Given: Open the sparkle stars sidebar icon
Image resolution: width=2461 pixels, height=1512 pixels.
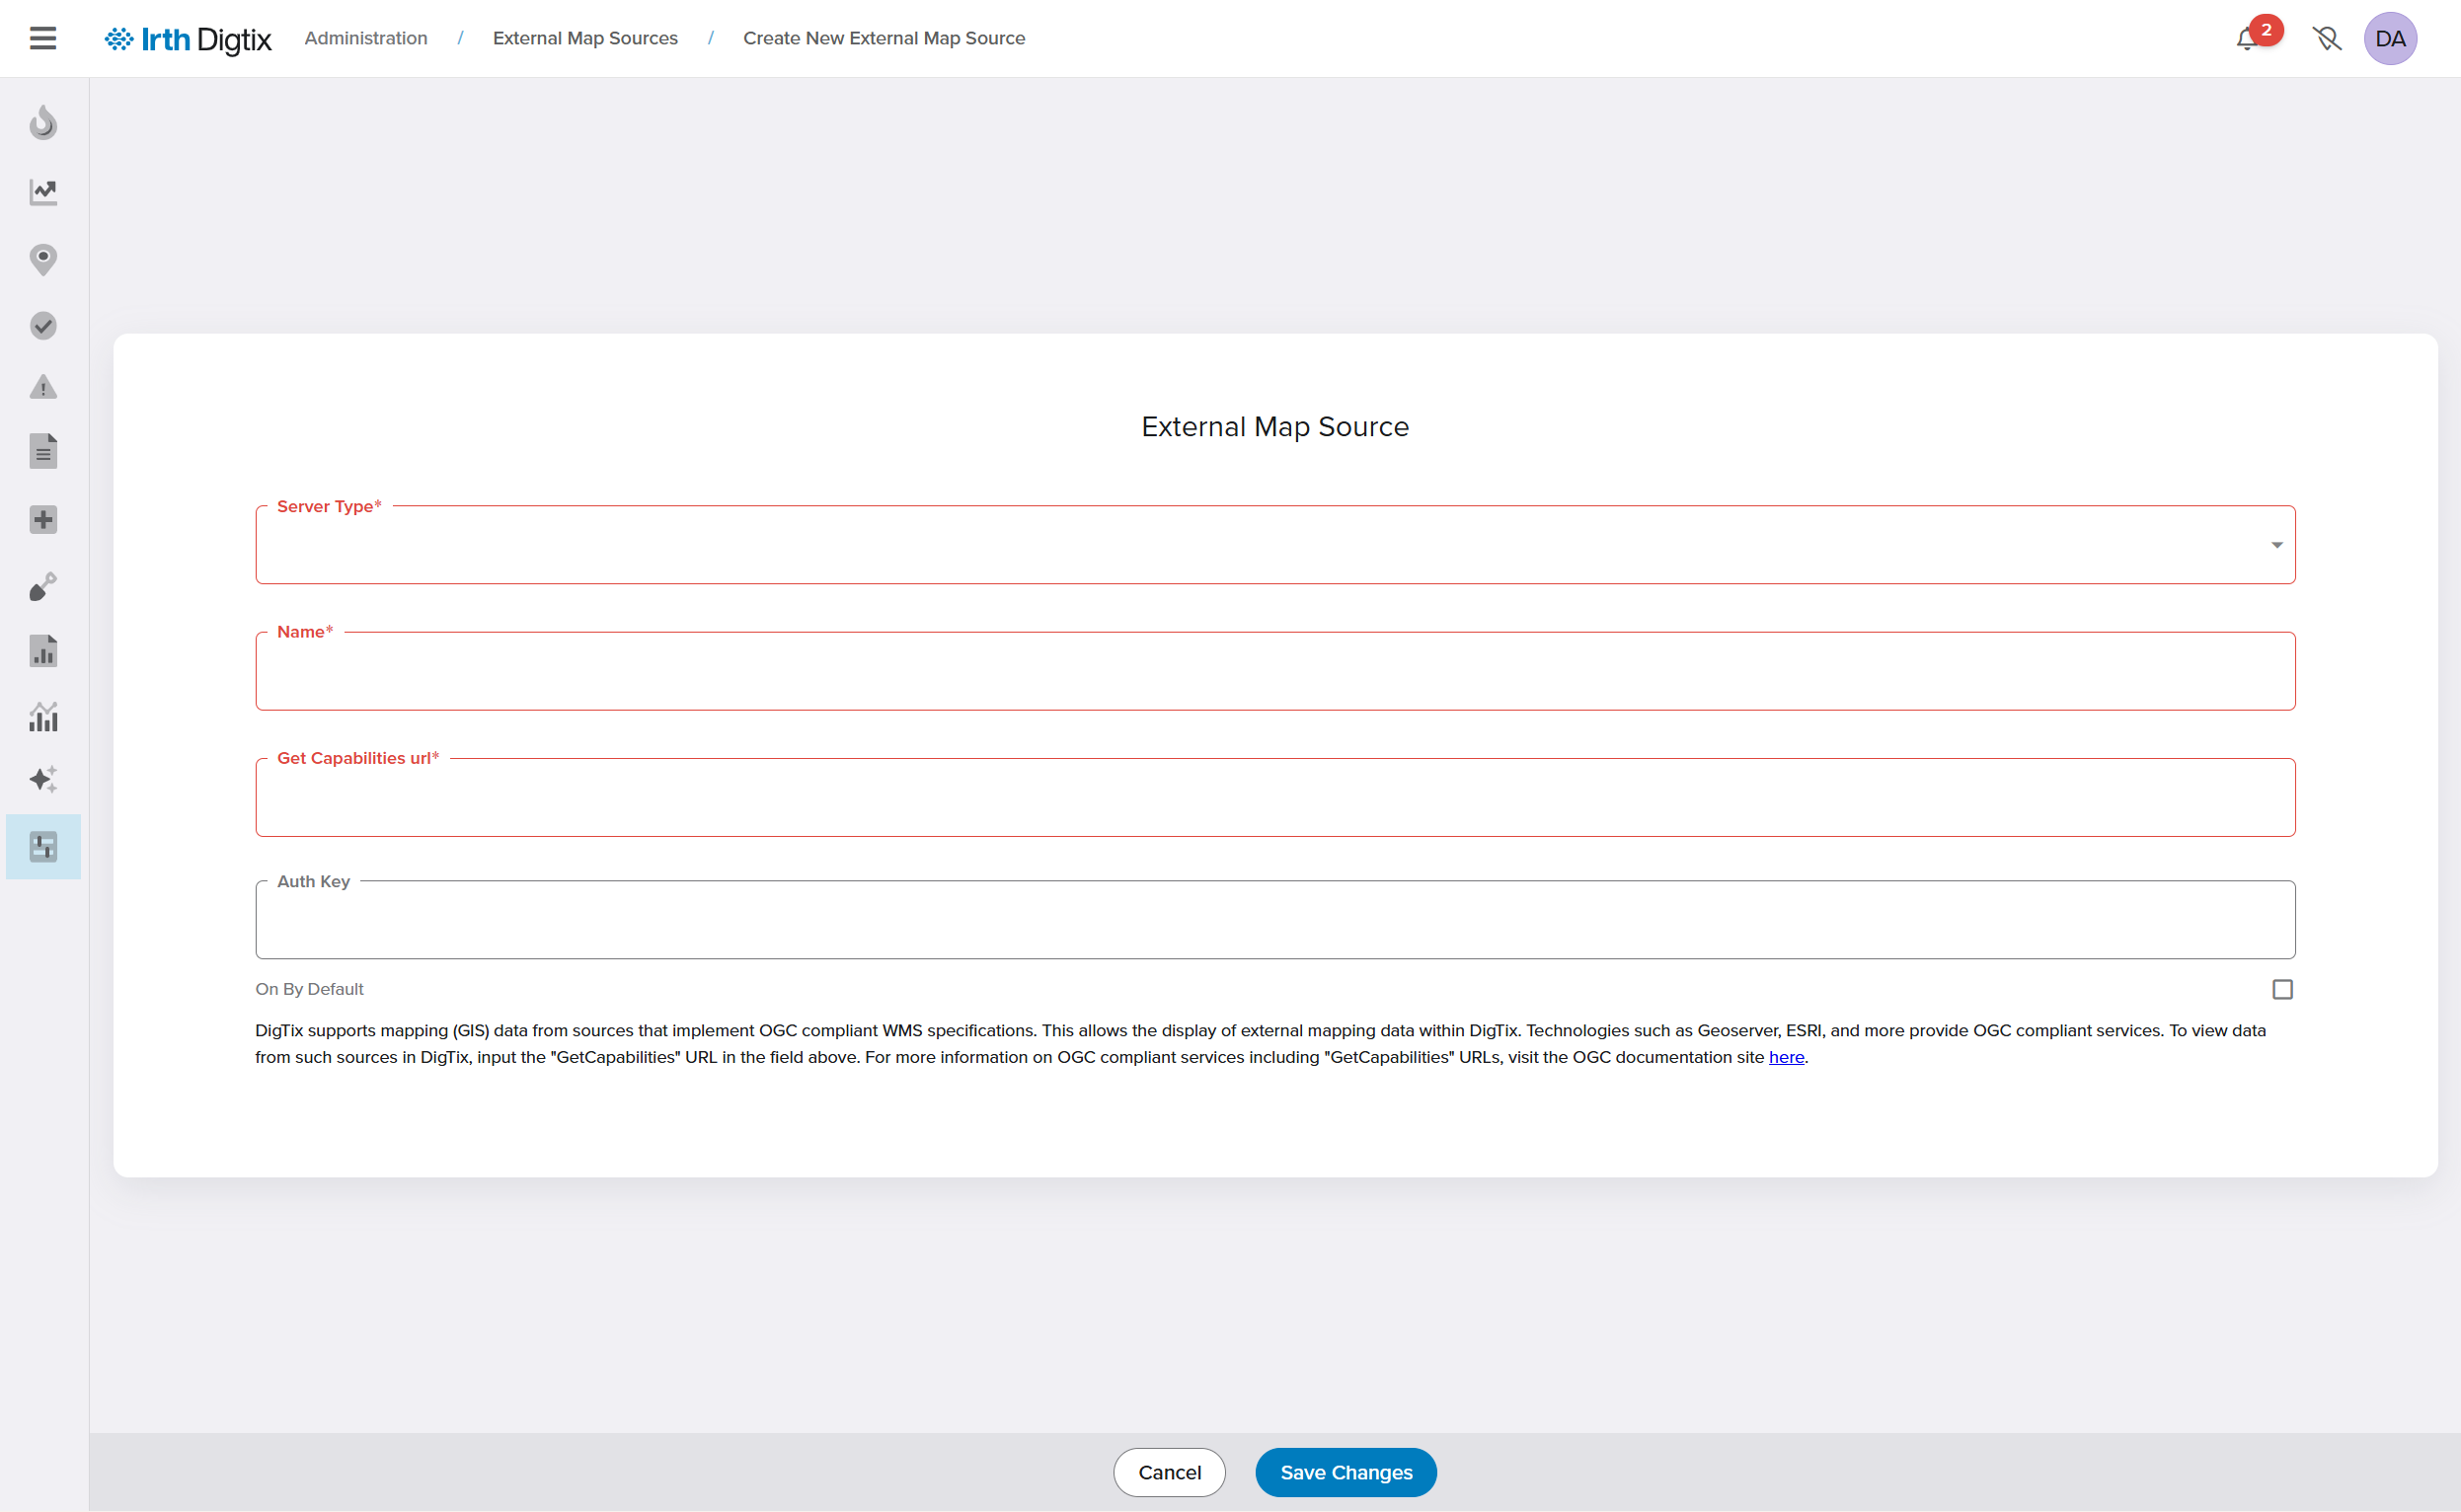Looking at the screenshot, I should [43, 780].
